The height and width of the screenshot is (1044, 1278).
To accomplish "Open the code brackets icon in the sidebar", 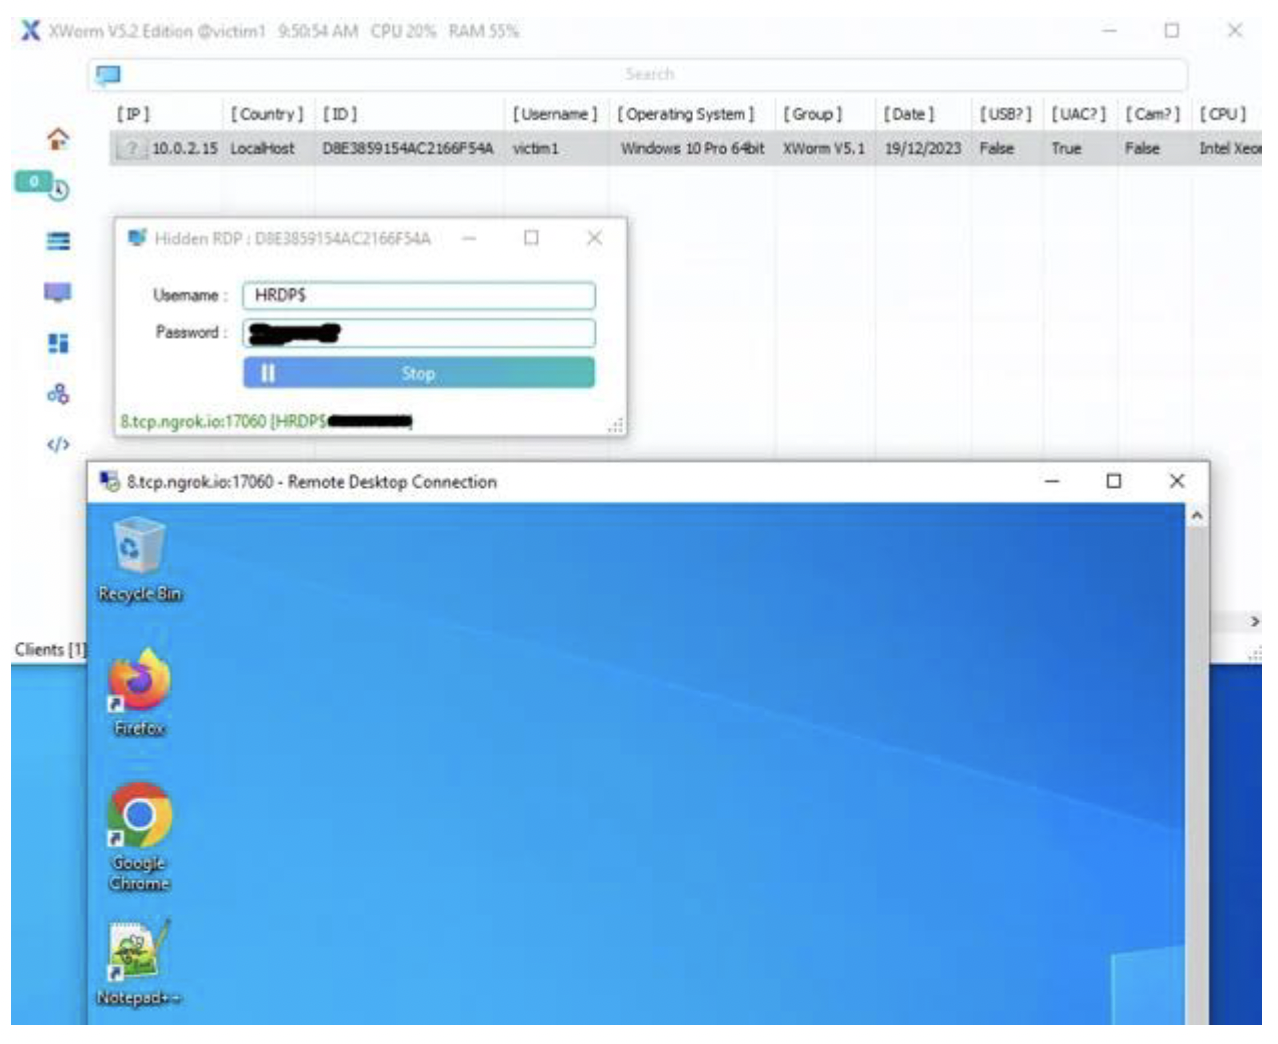I will pos(58,444).
